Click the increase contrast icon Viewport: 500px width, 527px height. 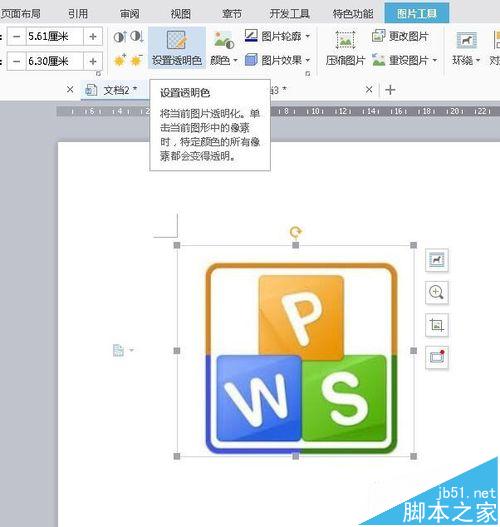tap(120, 36)
